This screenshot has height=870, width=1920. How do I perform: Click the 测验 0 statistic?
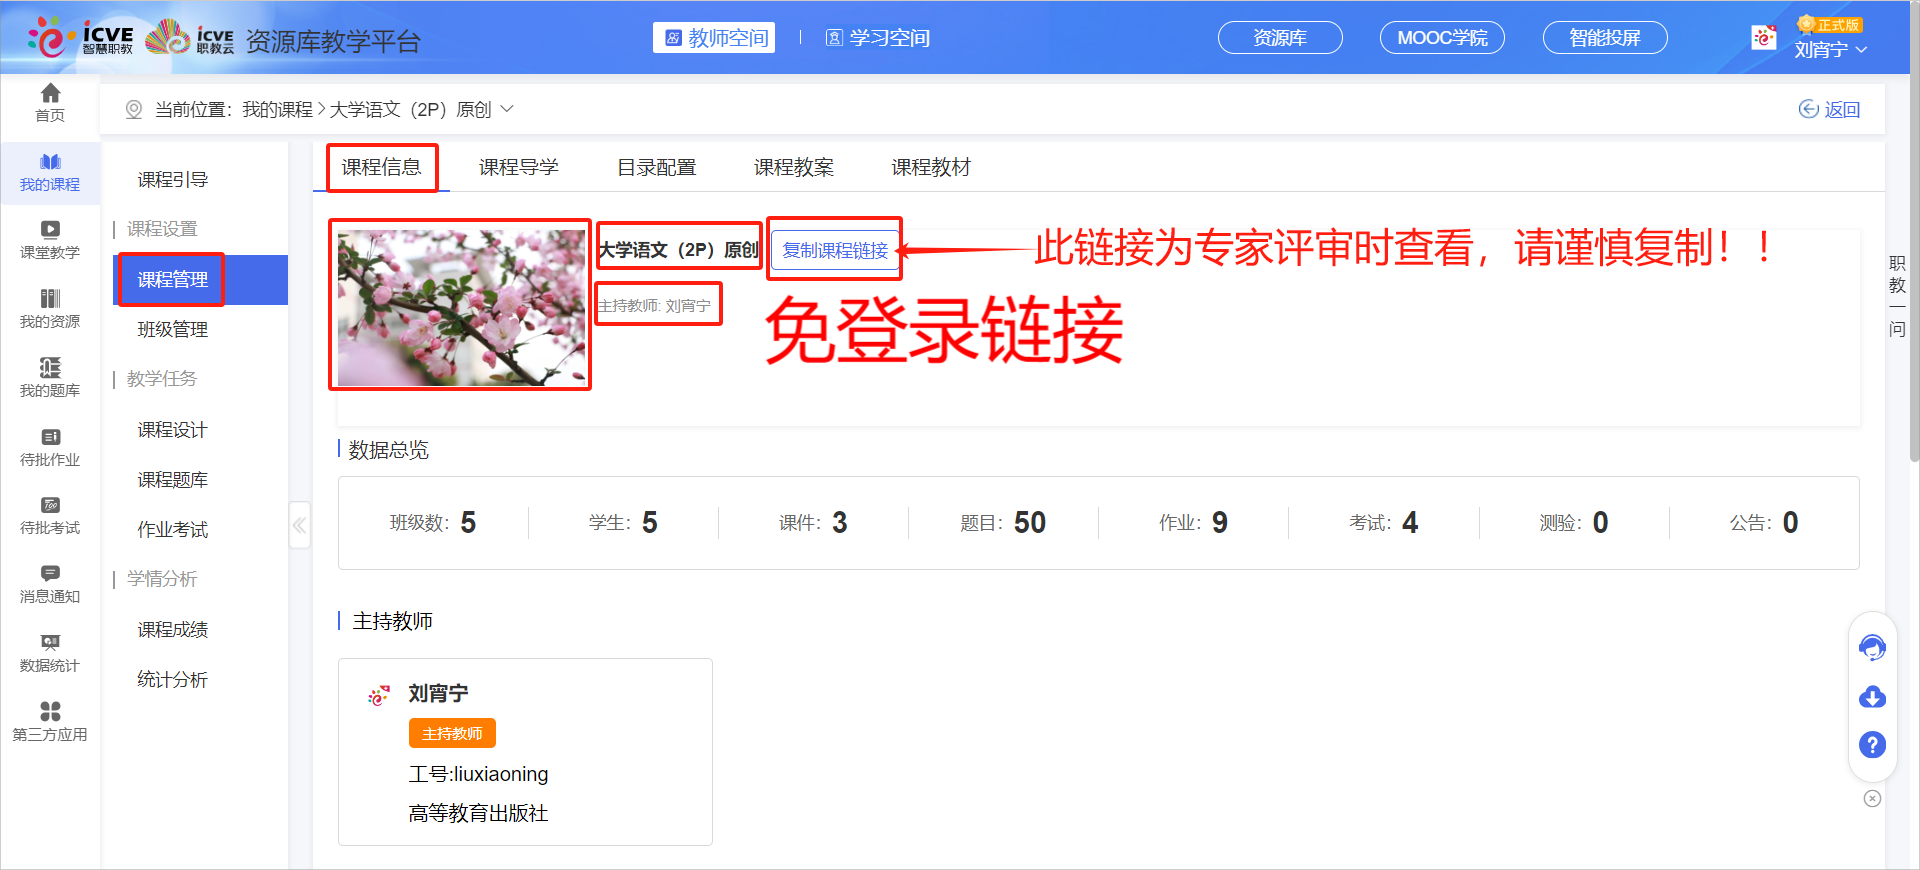[1573, 523]
